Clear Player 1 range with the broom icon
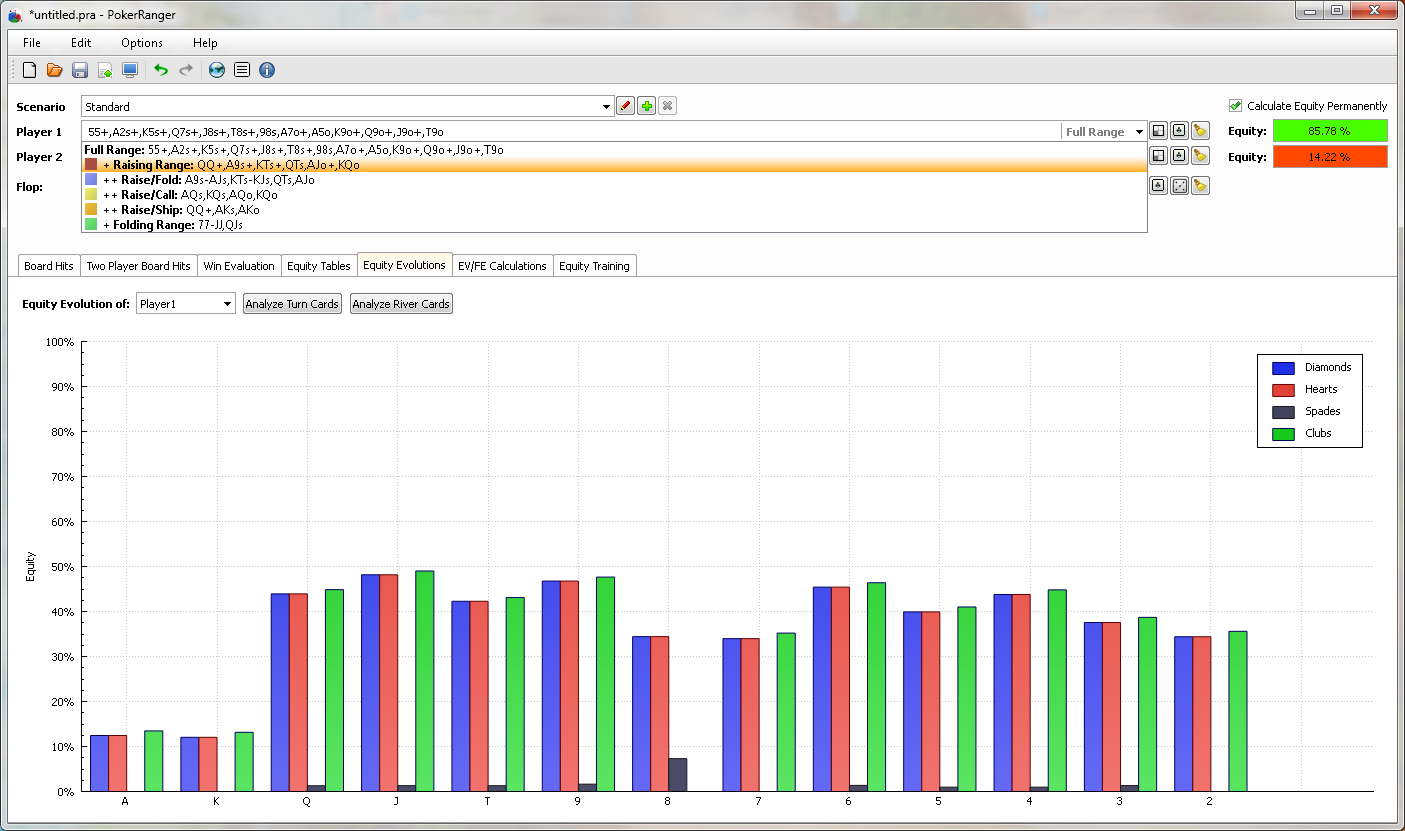1405x831 pixels. point(1200,131)
